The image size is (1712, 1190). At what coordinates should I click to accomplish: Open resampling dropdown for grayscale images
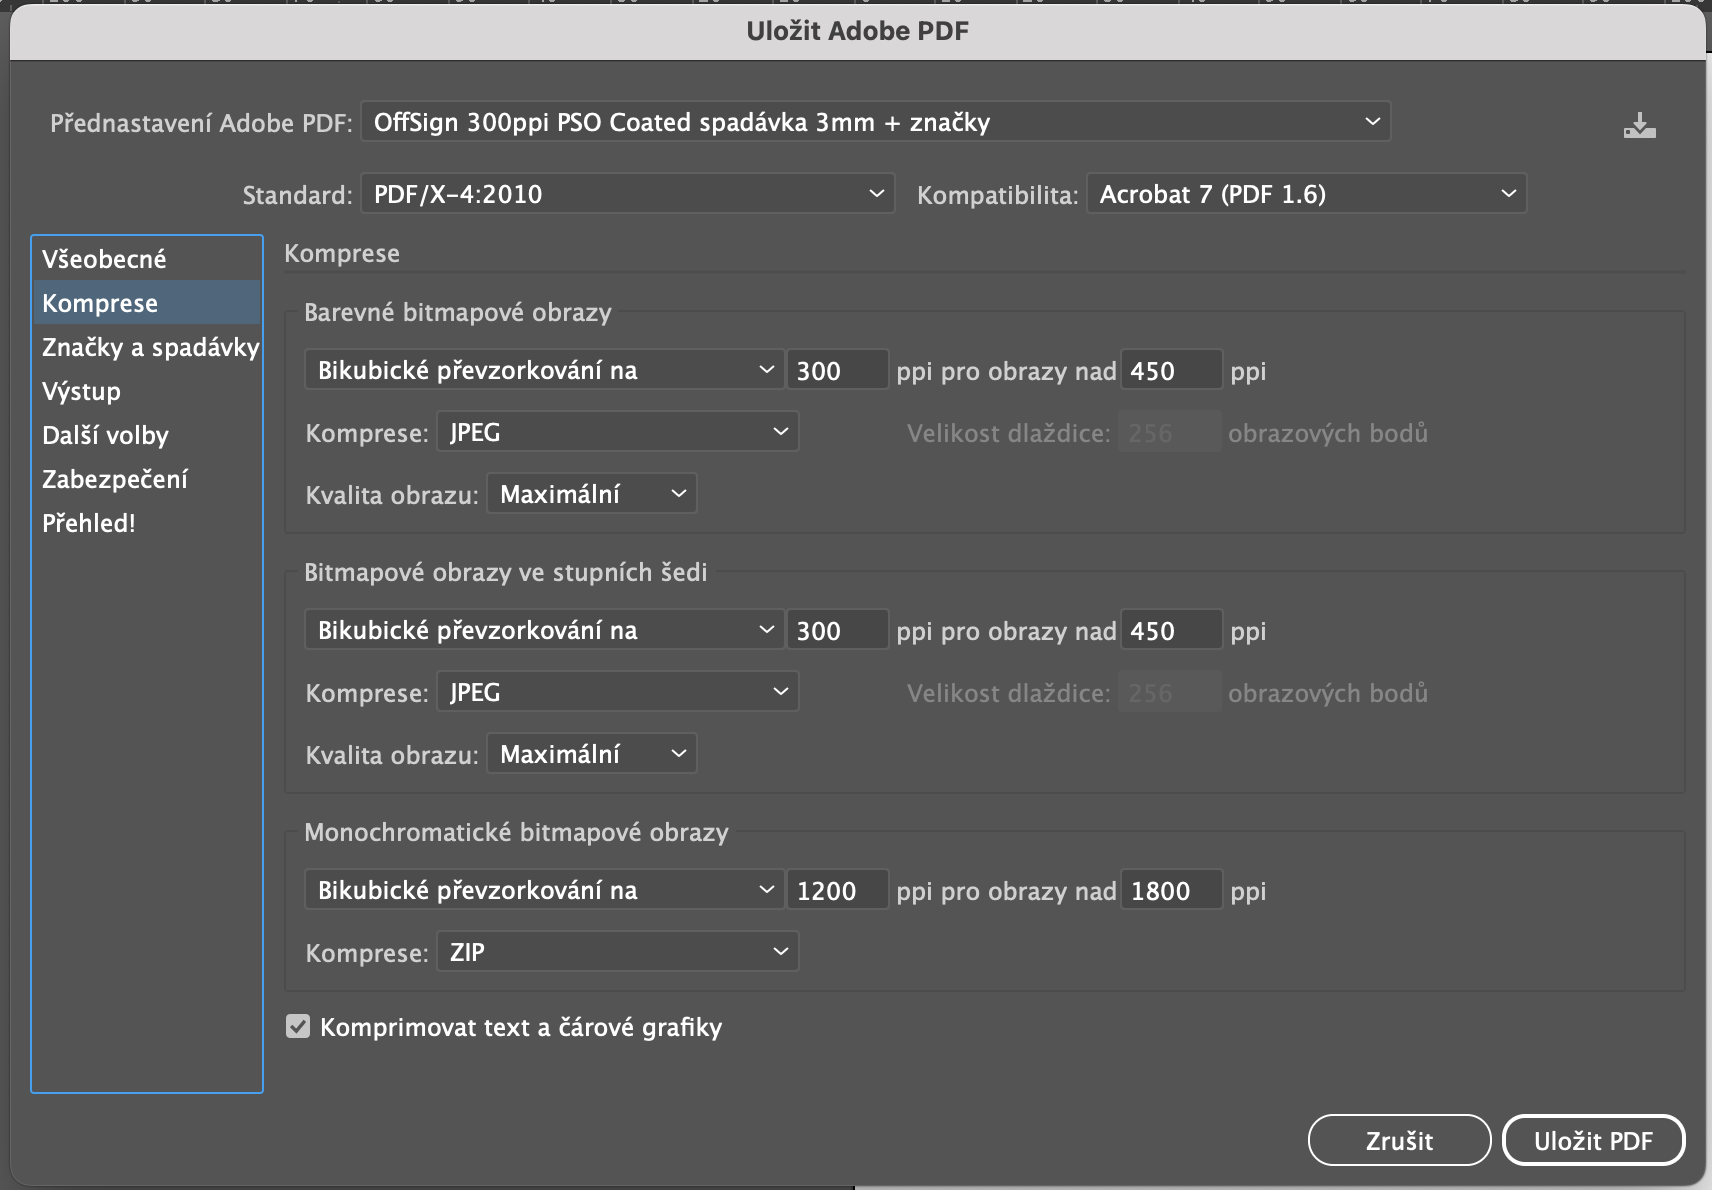544,630
